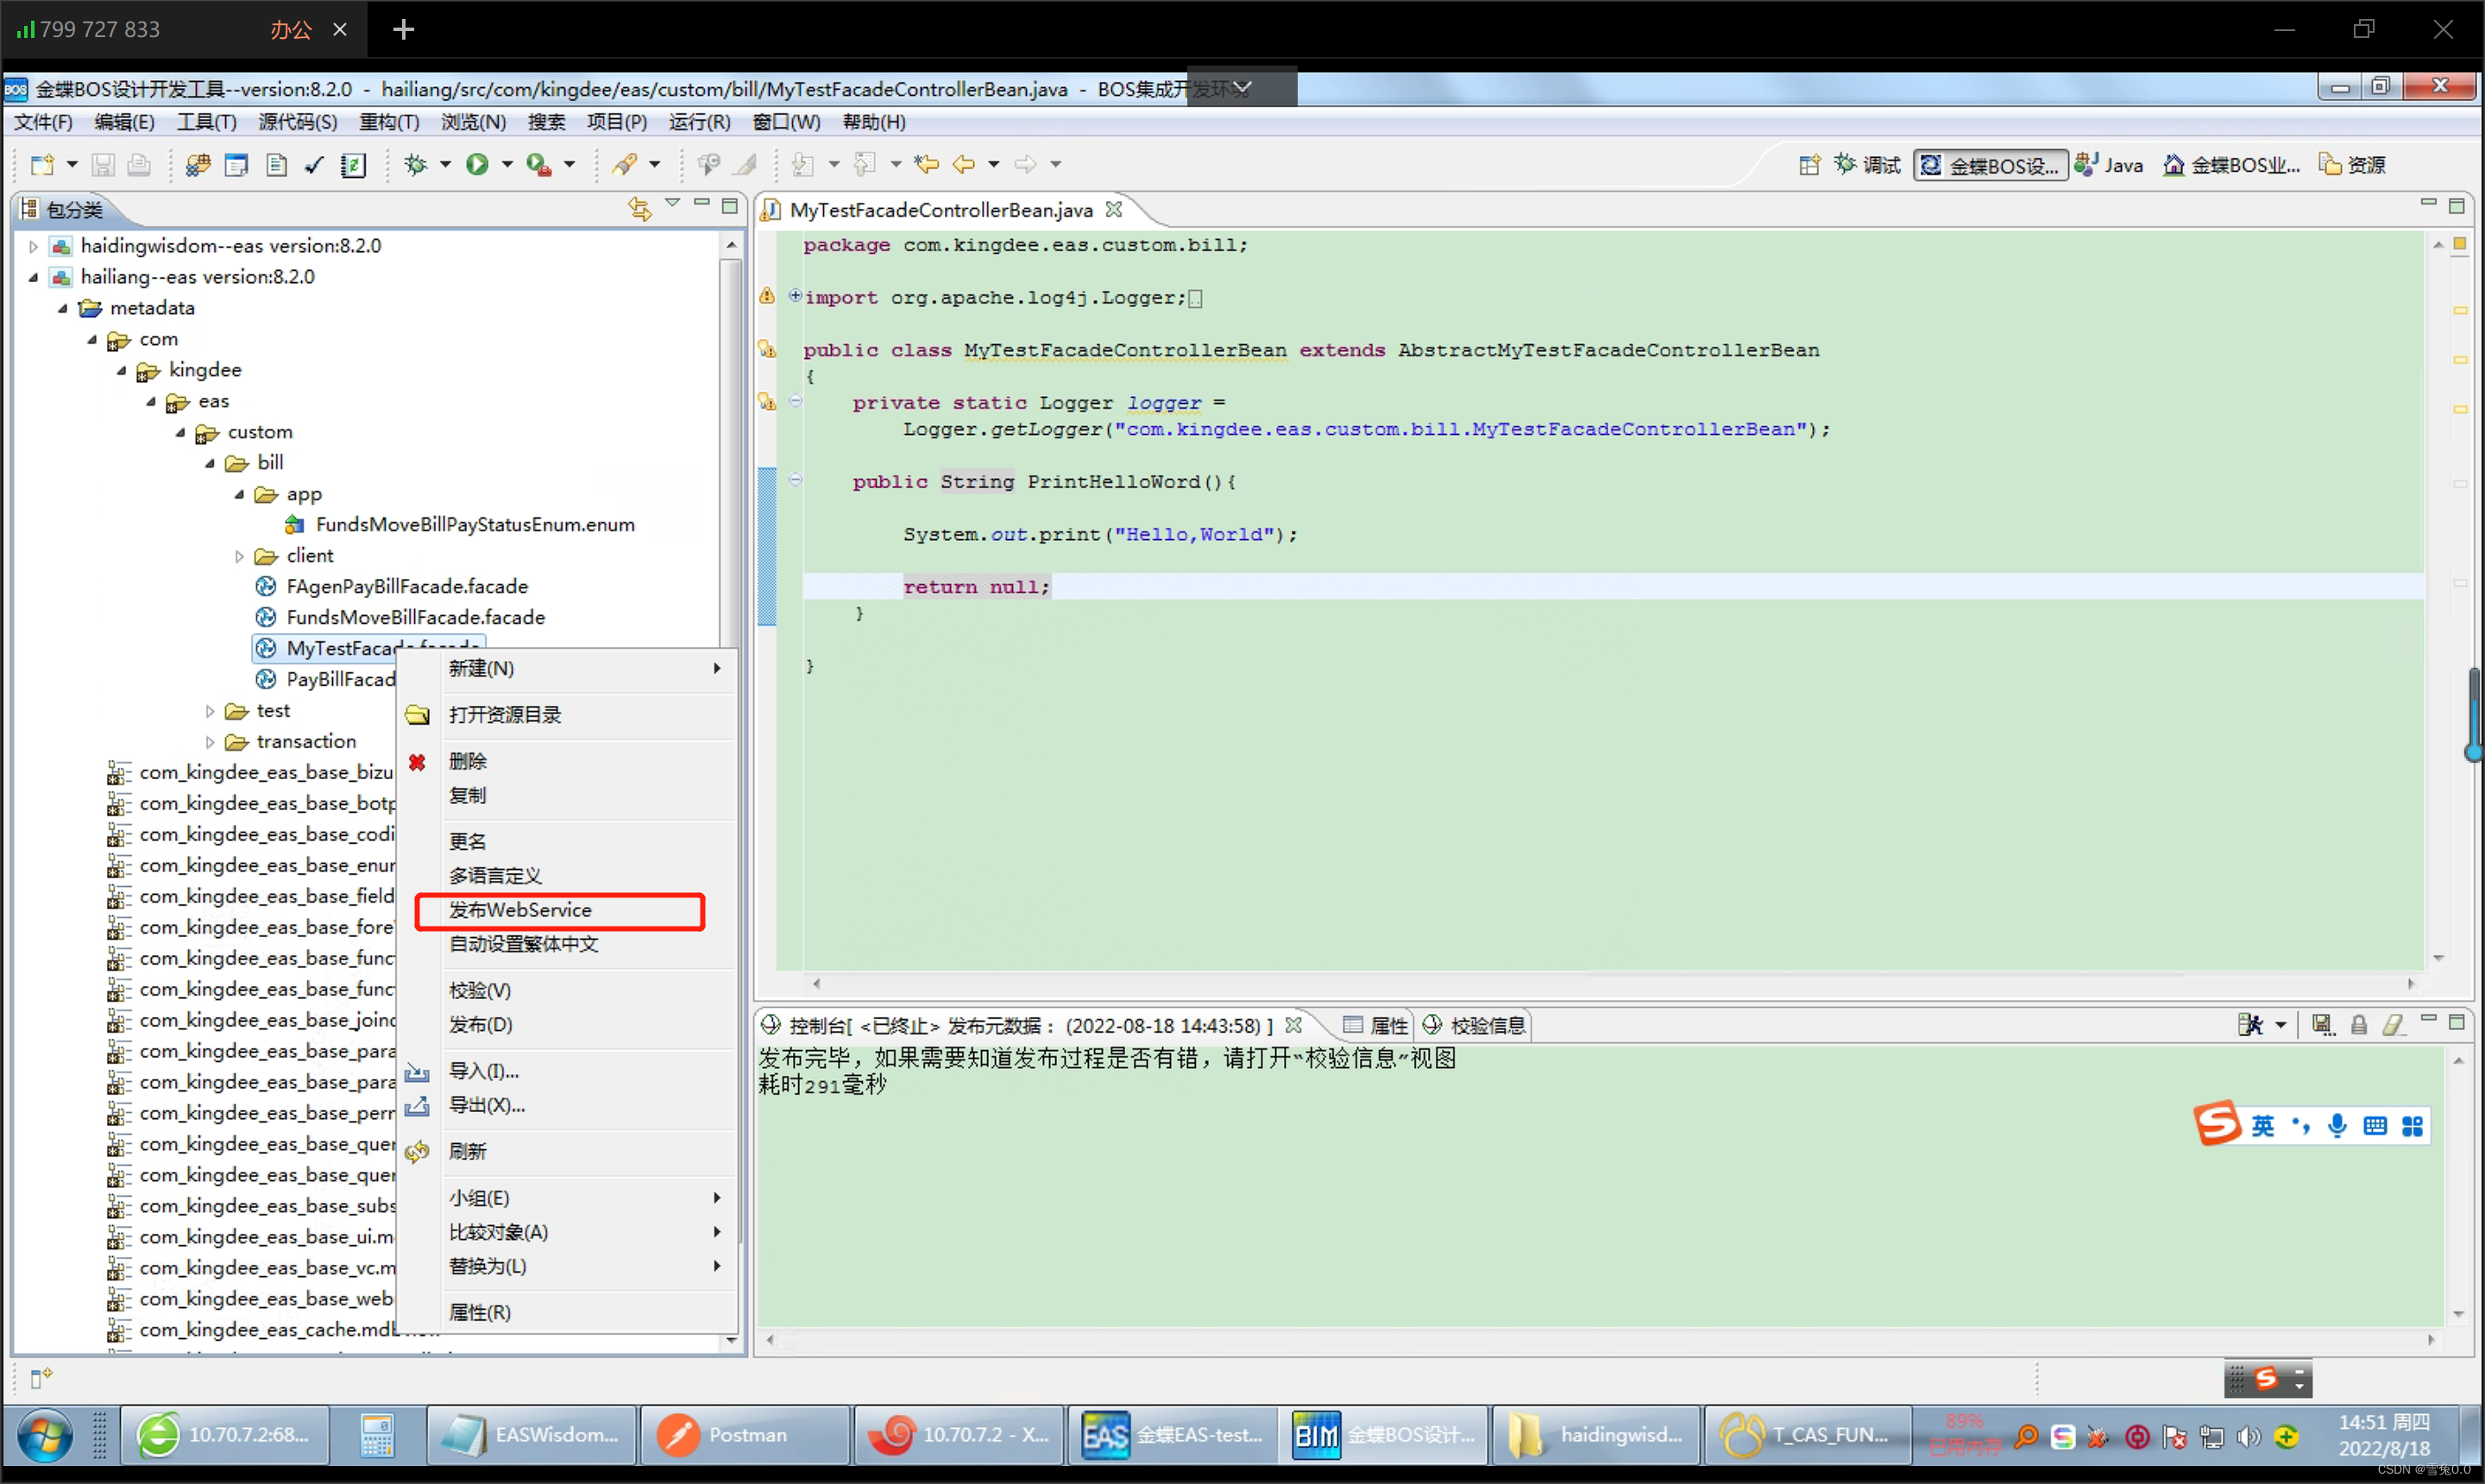Click the Debug bug toolbar icon
The height and width of the screenshot is (1484, 2485).
coord(417,164)
